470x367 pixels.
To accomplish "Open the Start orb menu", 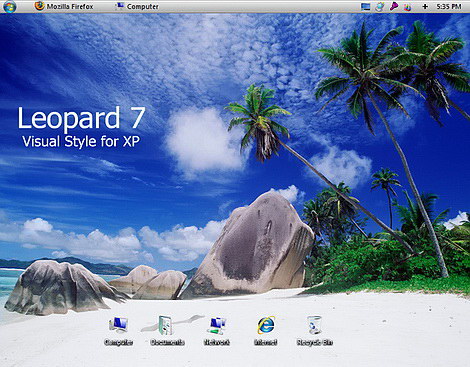I will coord(9,6).
